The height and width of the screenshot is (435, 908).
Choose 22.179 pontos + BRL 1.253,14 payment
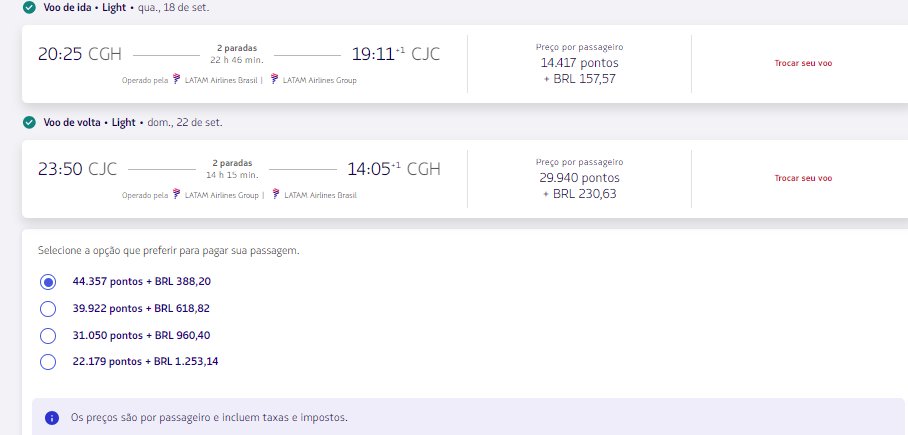(48, 362)
